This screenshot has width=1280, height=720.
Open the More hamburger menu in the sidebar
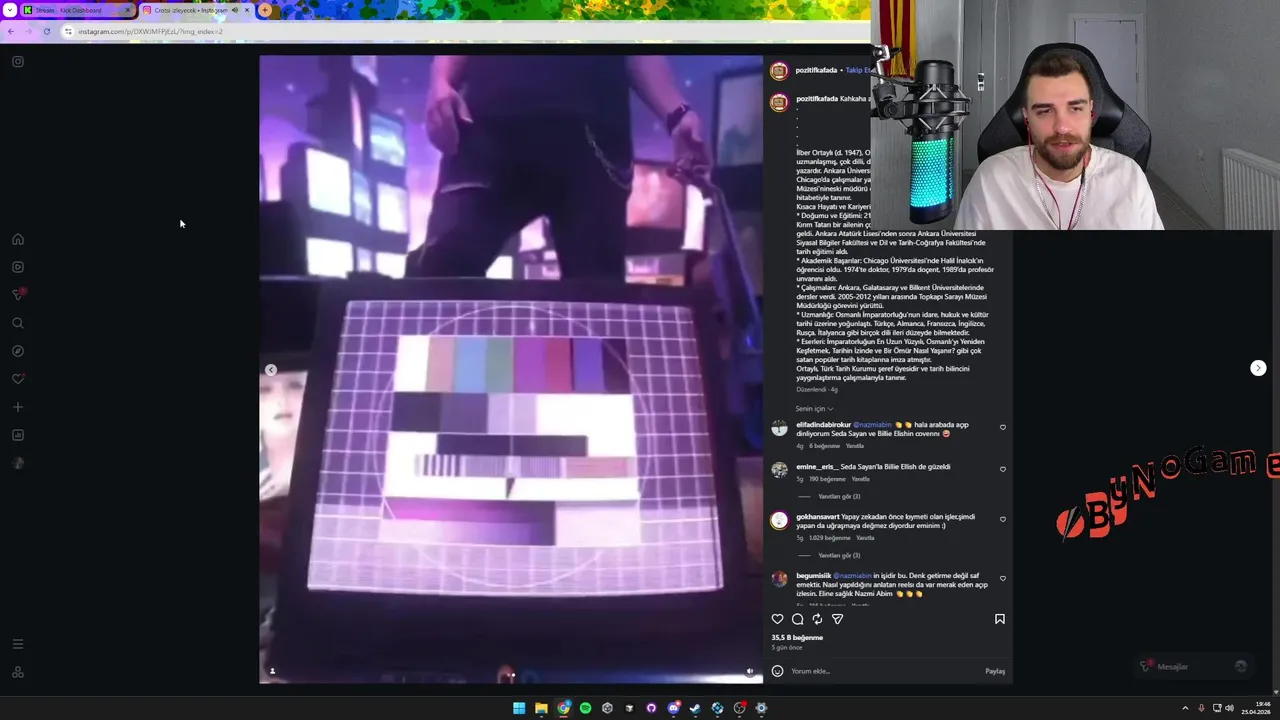(x=18, y=644)
